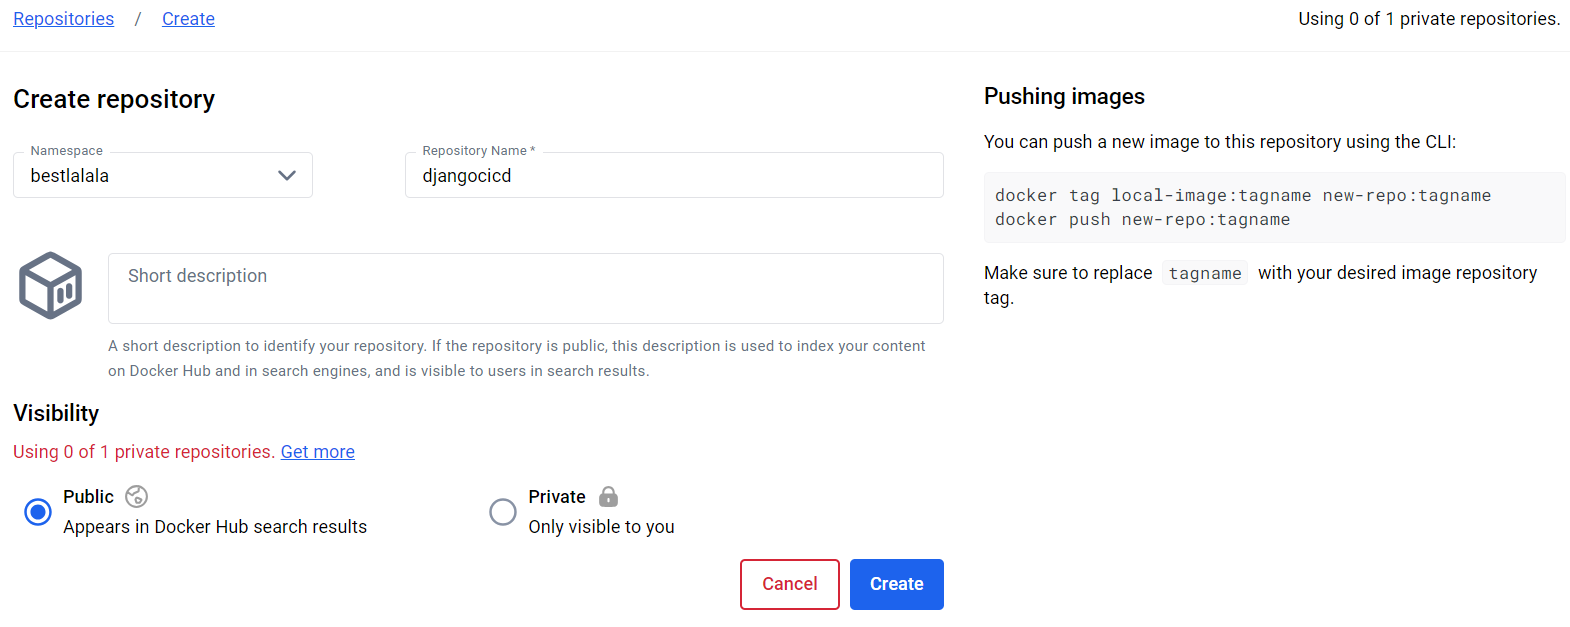Click 'You can push a new image' sentence
The width and height of the screenshot is (1570, 627).
coord(1220,142)
